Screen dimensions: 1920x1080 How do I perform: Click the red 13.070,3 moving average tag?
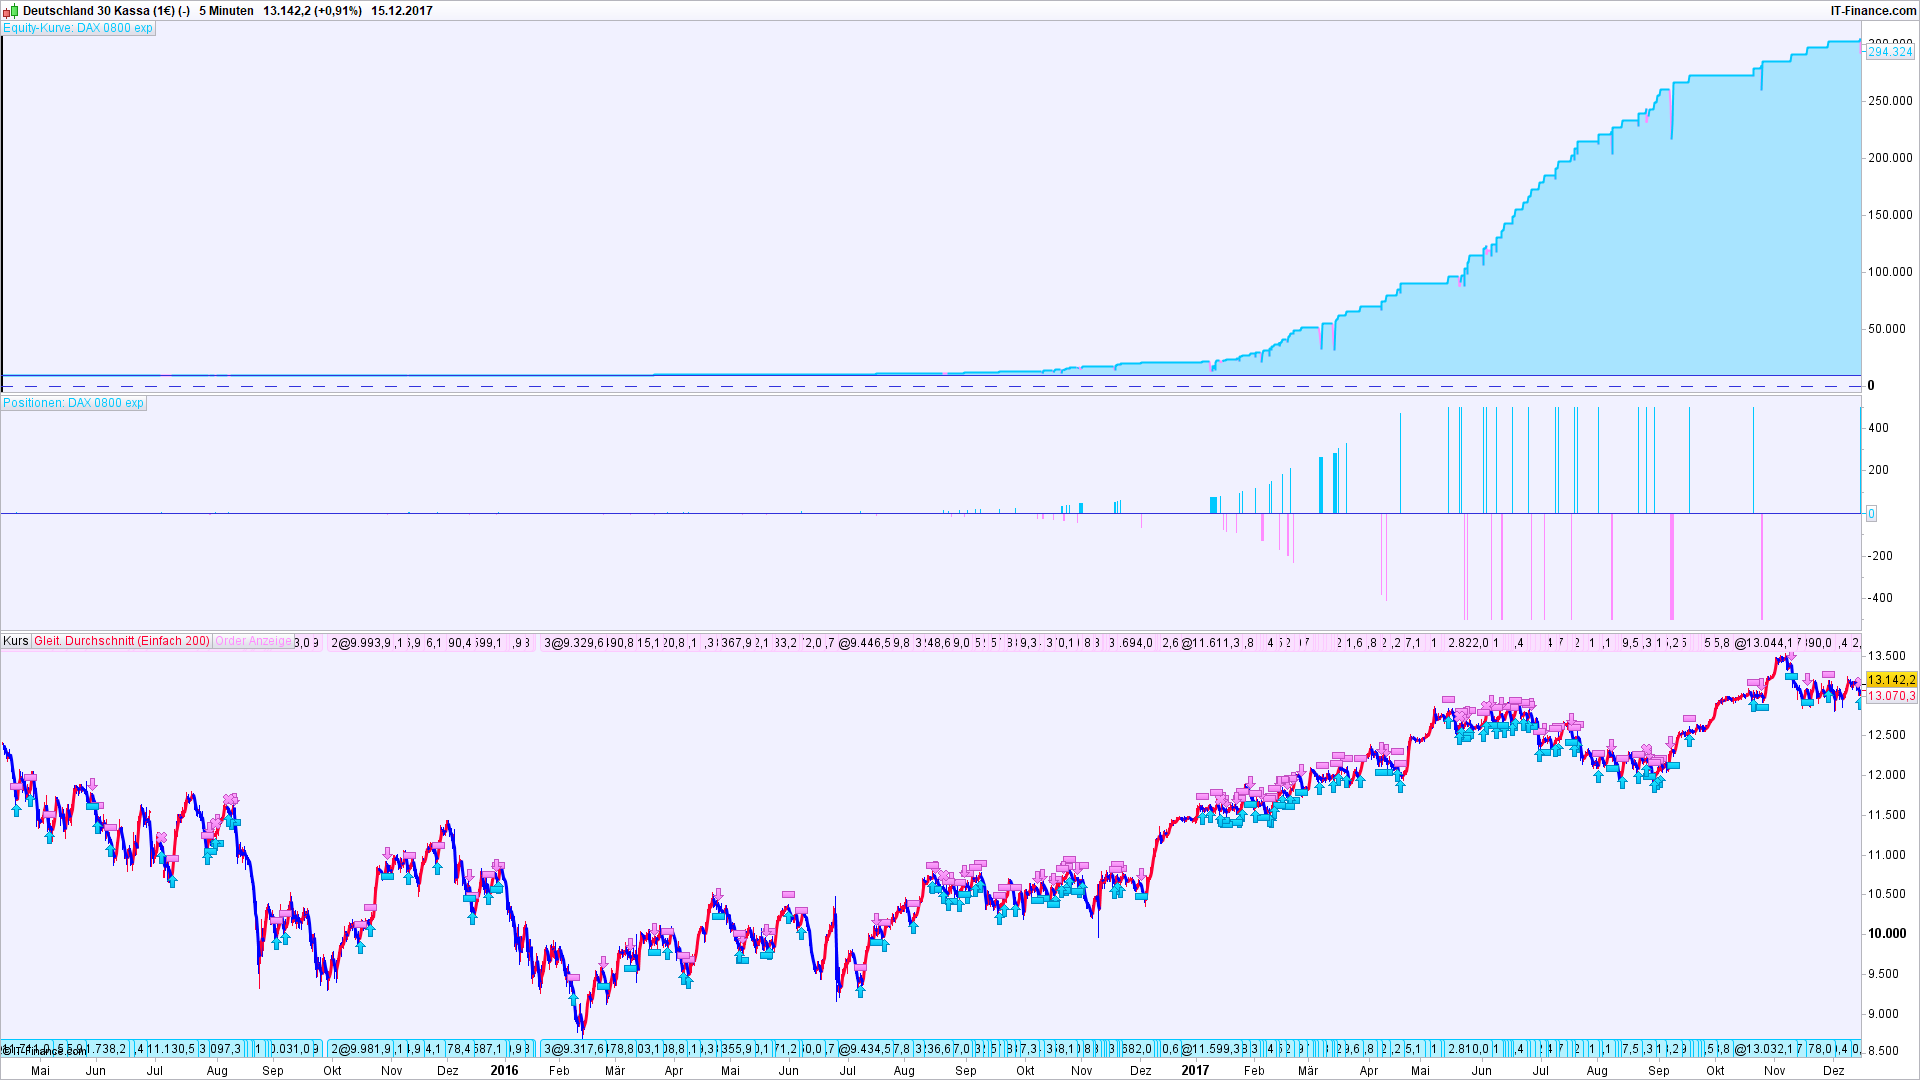(x=1891, y=696)
